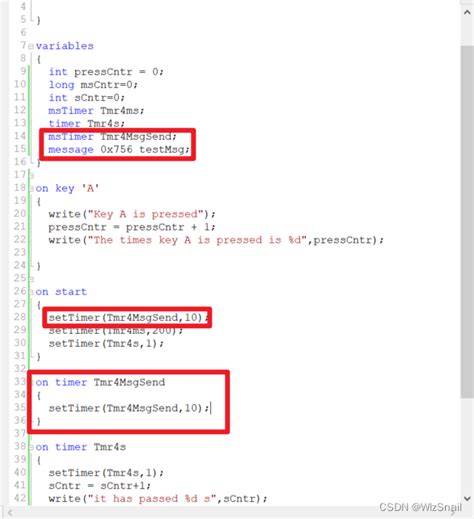Place cursor on the message 0x756 testMsg line
The image size is (474, 519).
click(x=119, y=149)
